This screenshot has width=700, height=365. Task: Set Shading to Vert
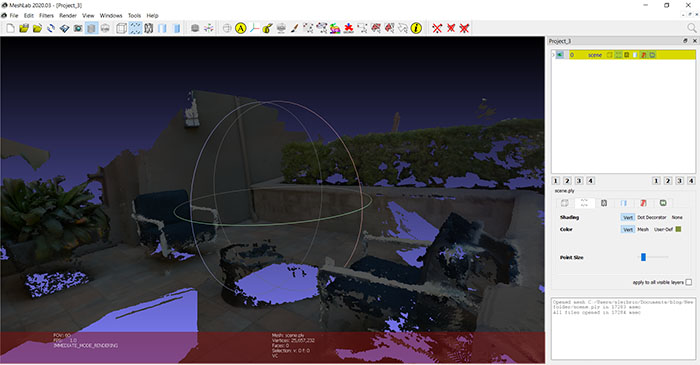click(x=628, y=217)
